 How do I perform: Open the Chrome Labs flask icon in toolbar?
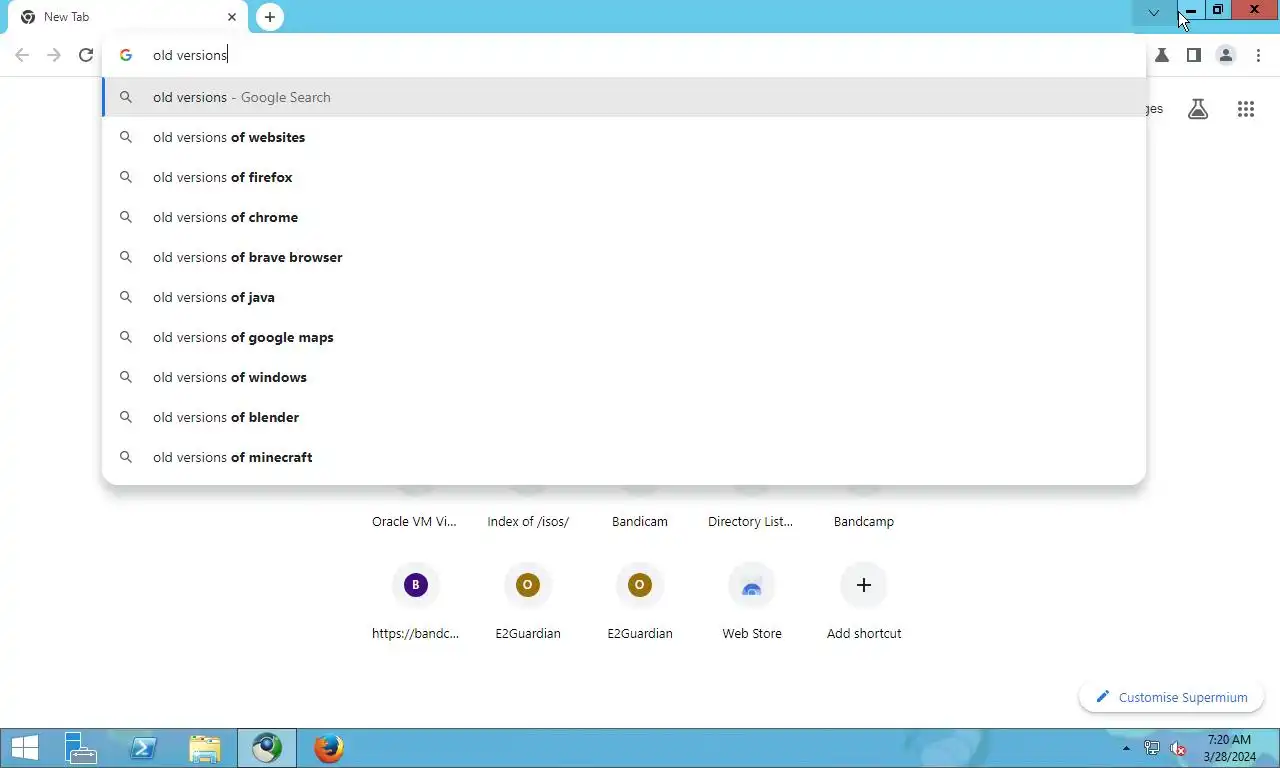pos(1162,55)
